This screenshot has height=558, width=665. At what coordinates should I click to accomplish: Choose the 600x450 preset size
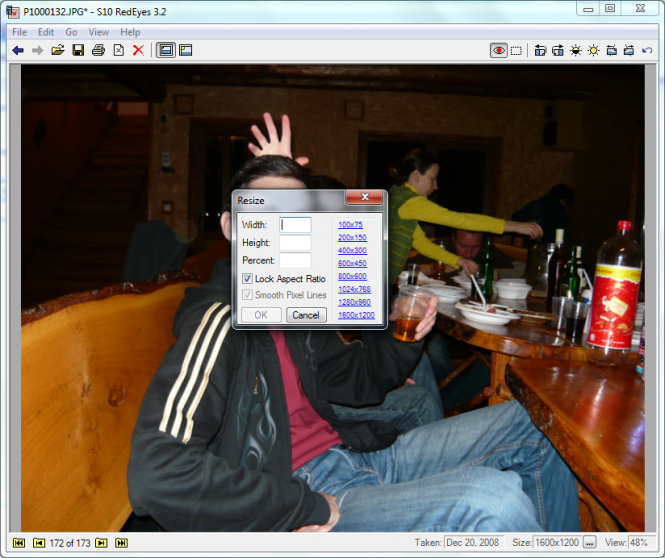352,263
